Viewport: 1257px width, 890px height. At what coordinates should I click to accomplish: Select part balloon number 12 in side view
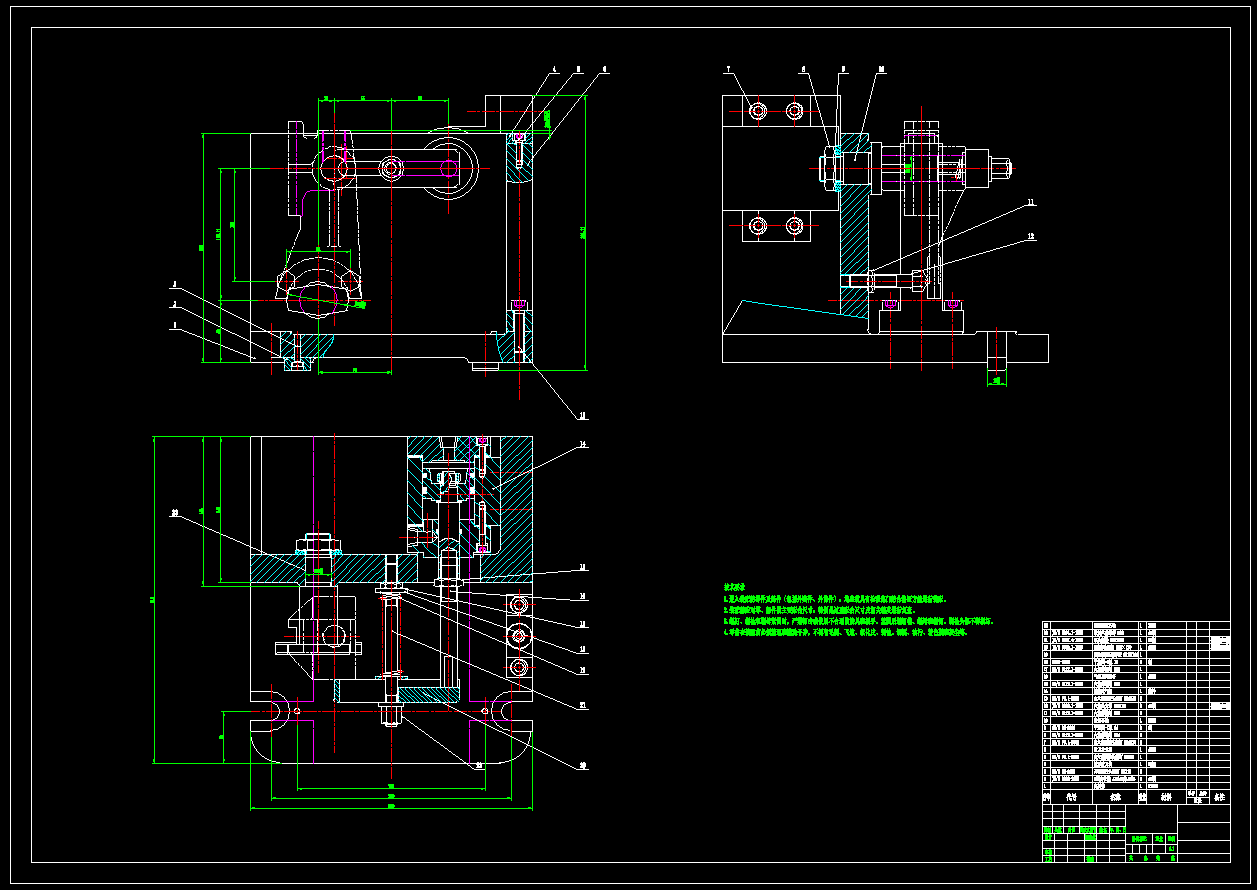1030,237
